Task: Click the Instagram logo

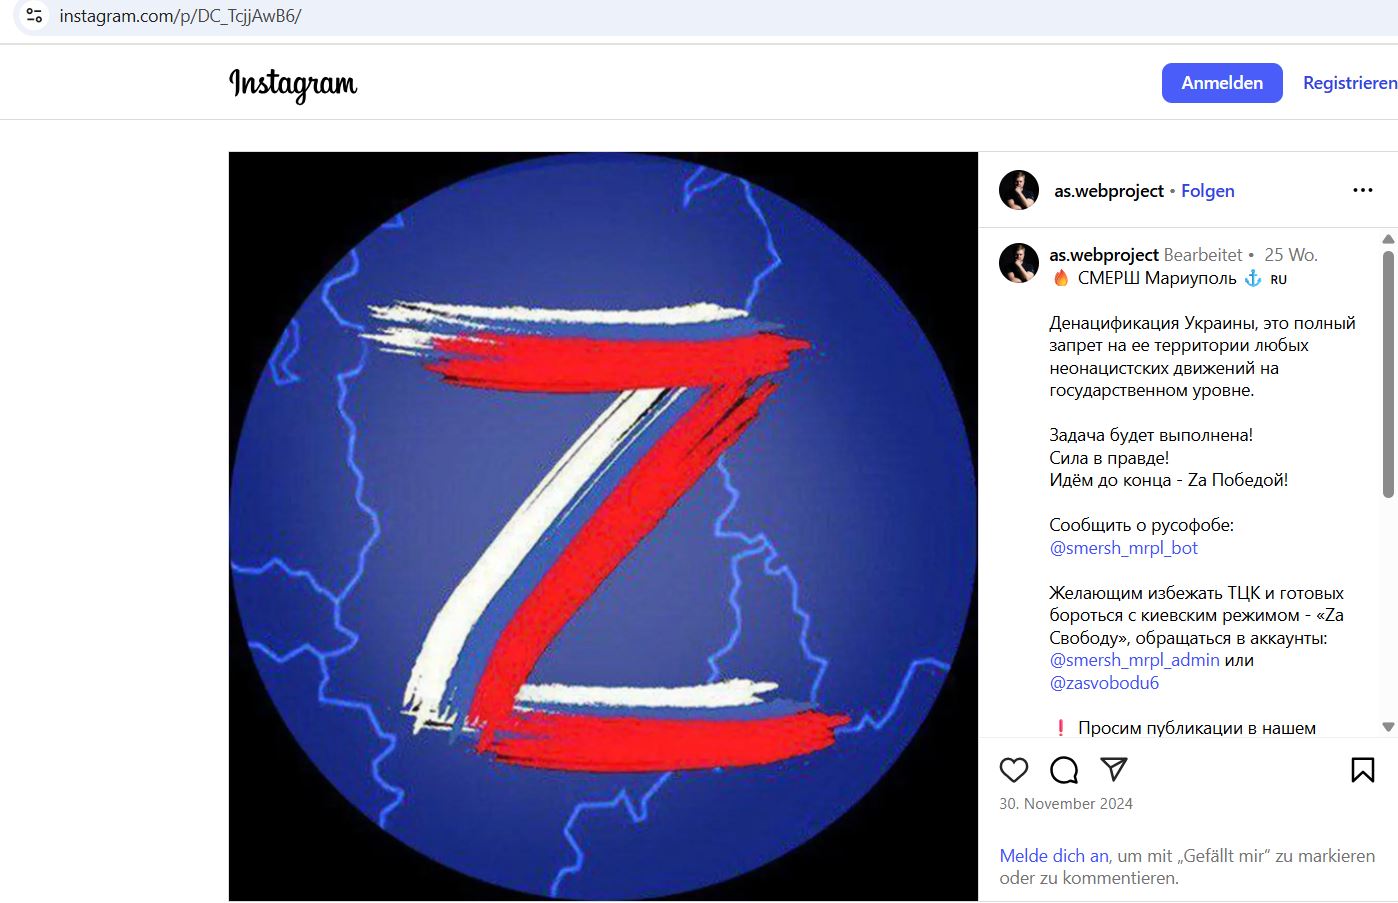Action: point(293,84)
